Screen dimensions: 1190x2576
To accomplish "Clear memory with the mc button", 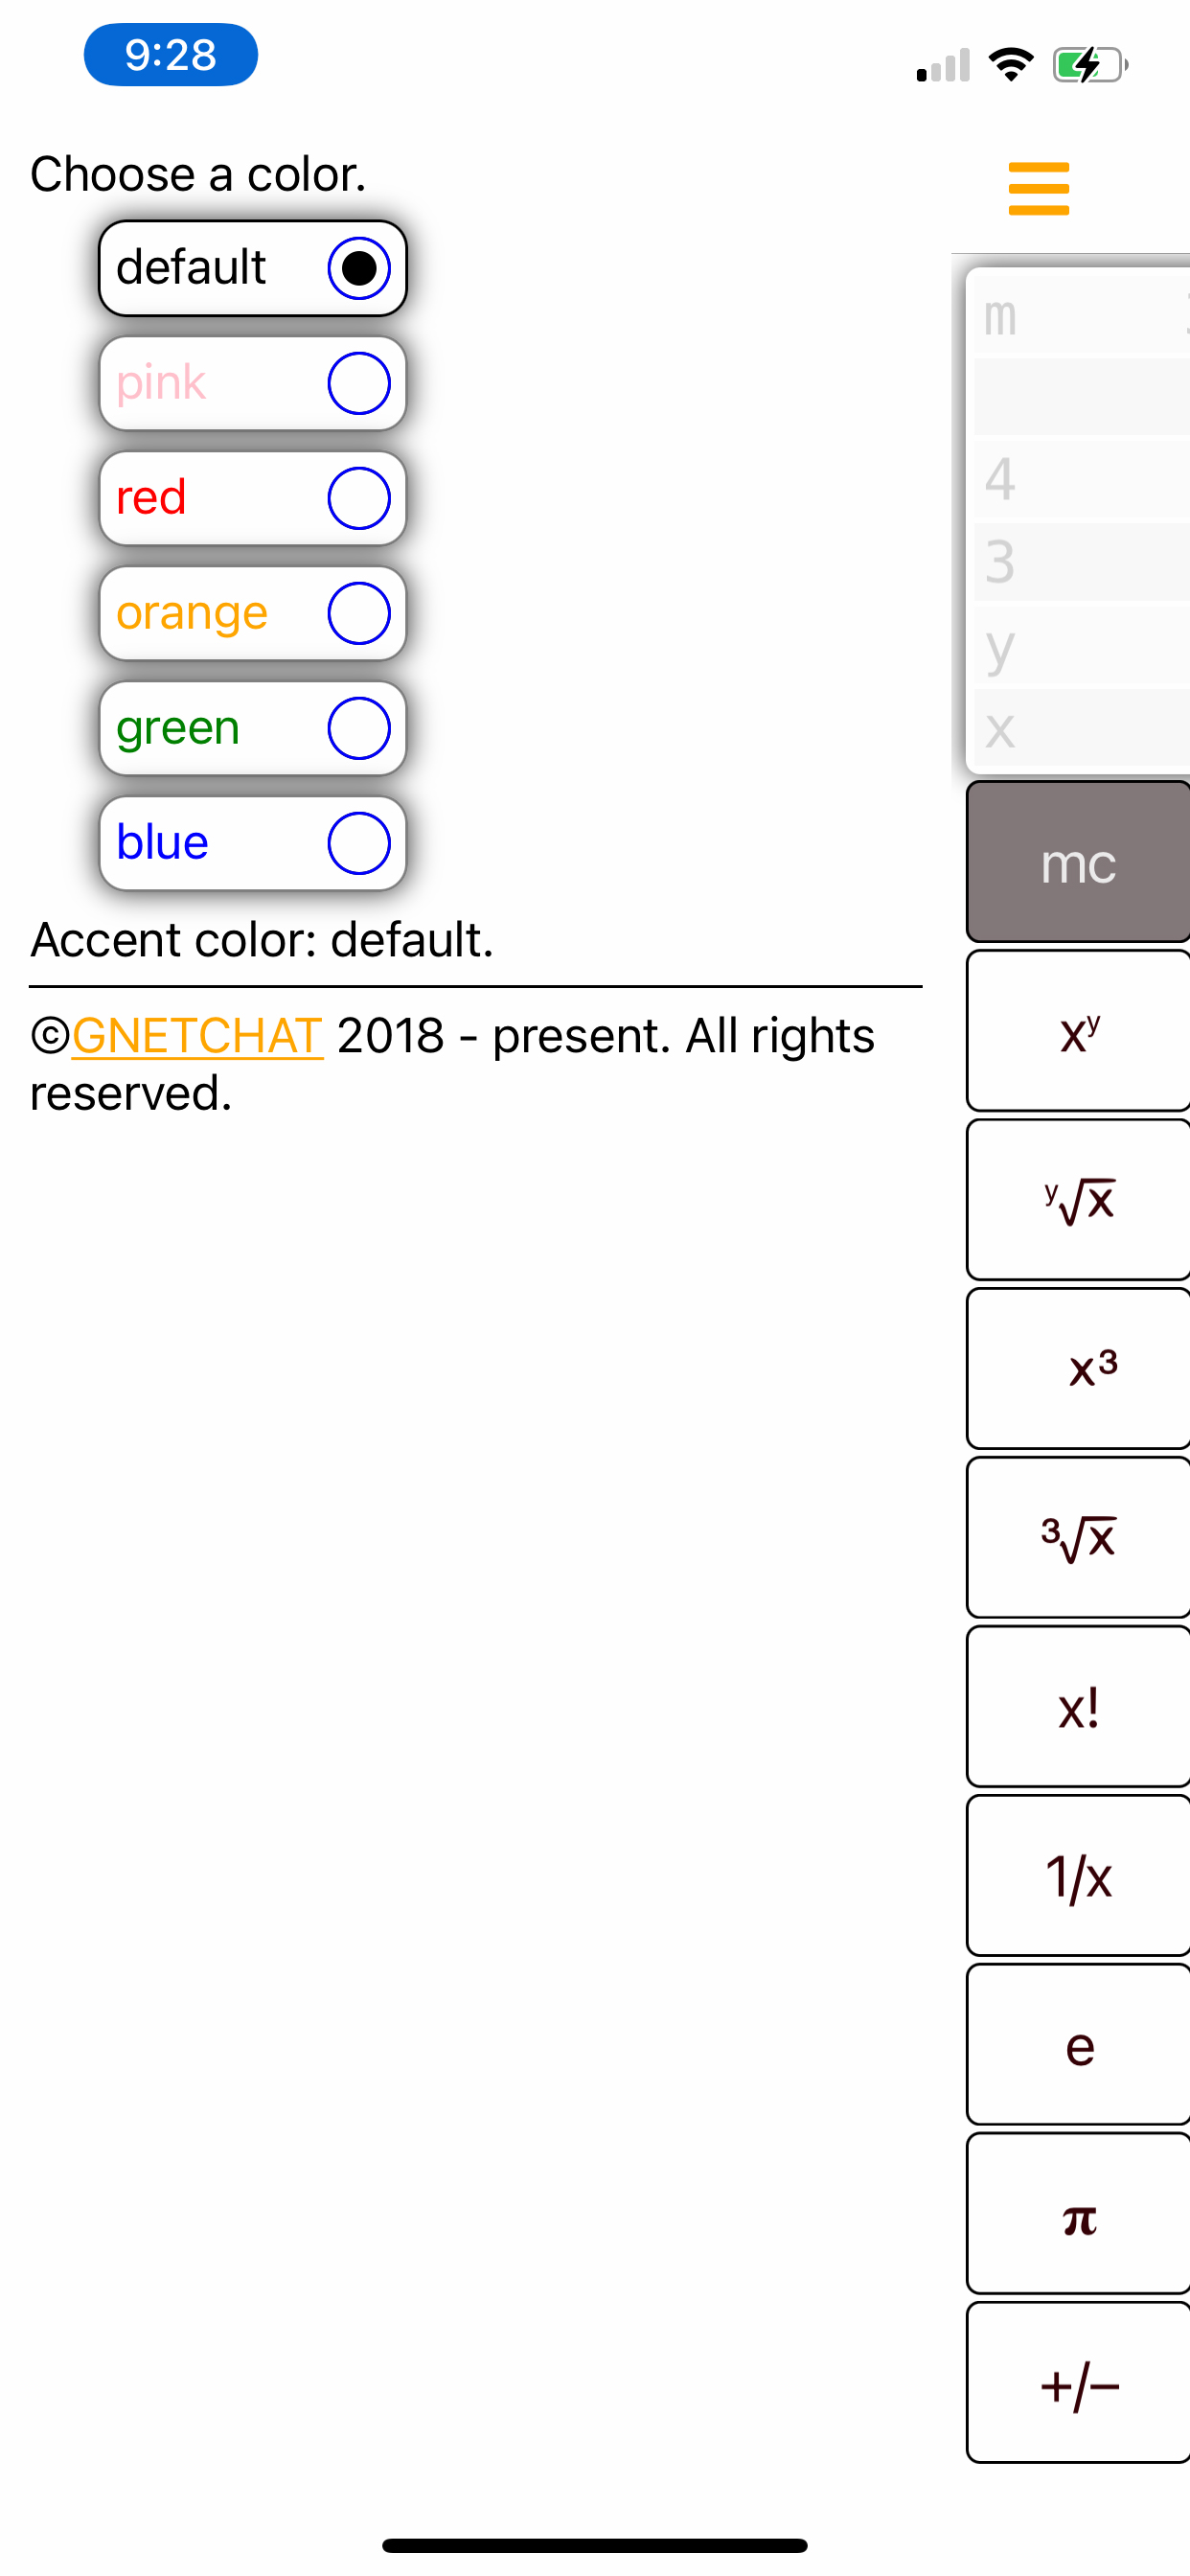I will click(1078, 862).
